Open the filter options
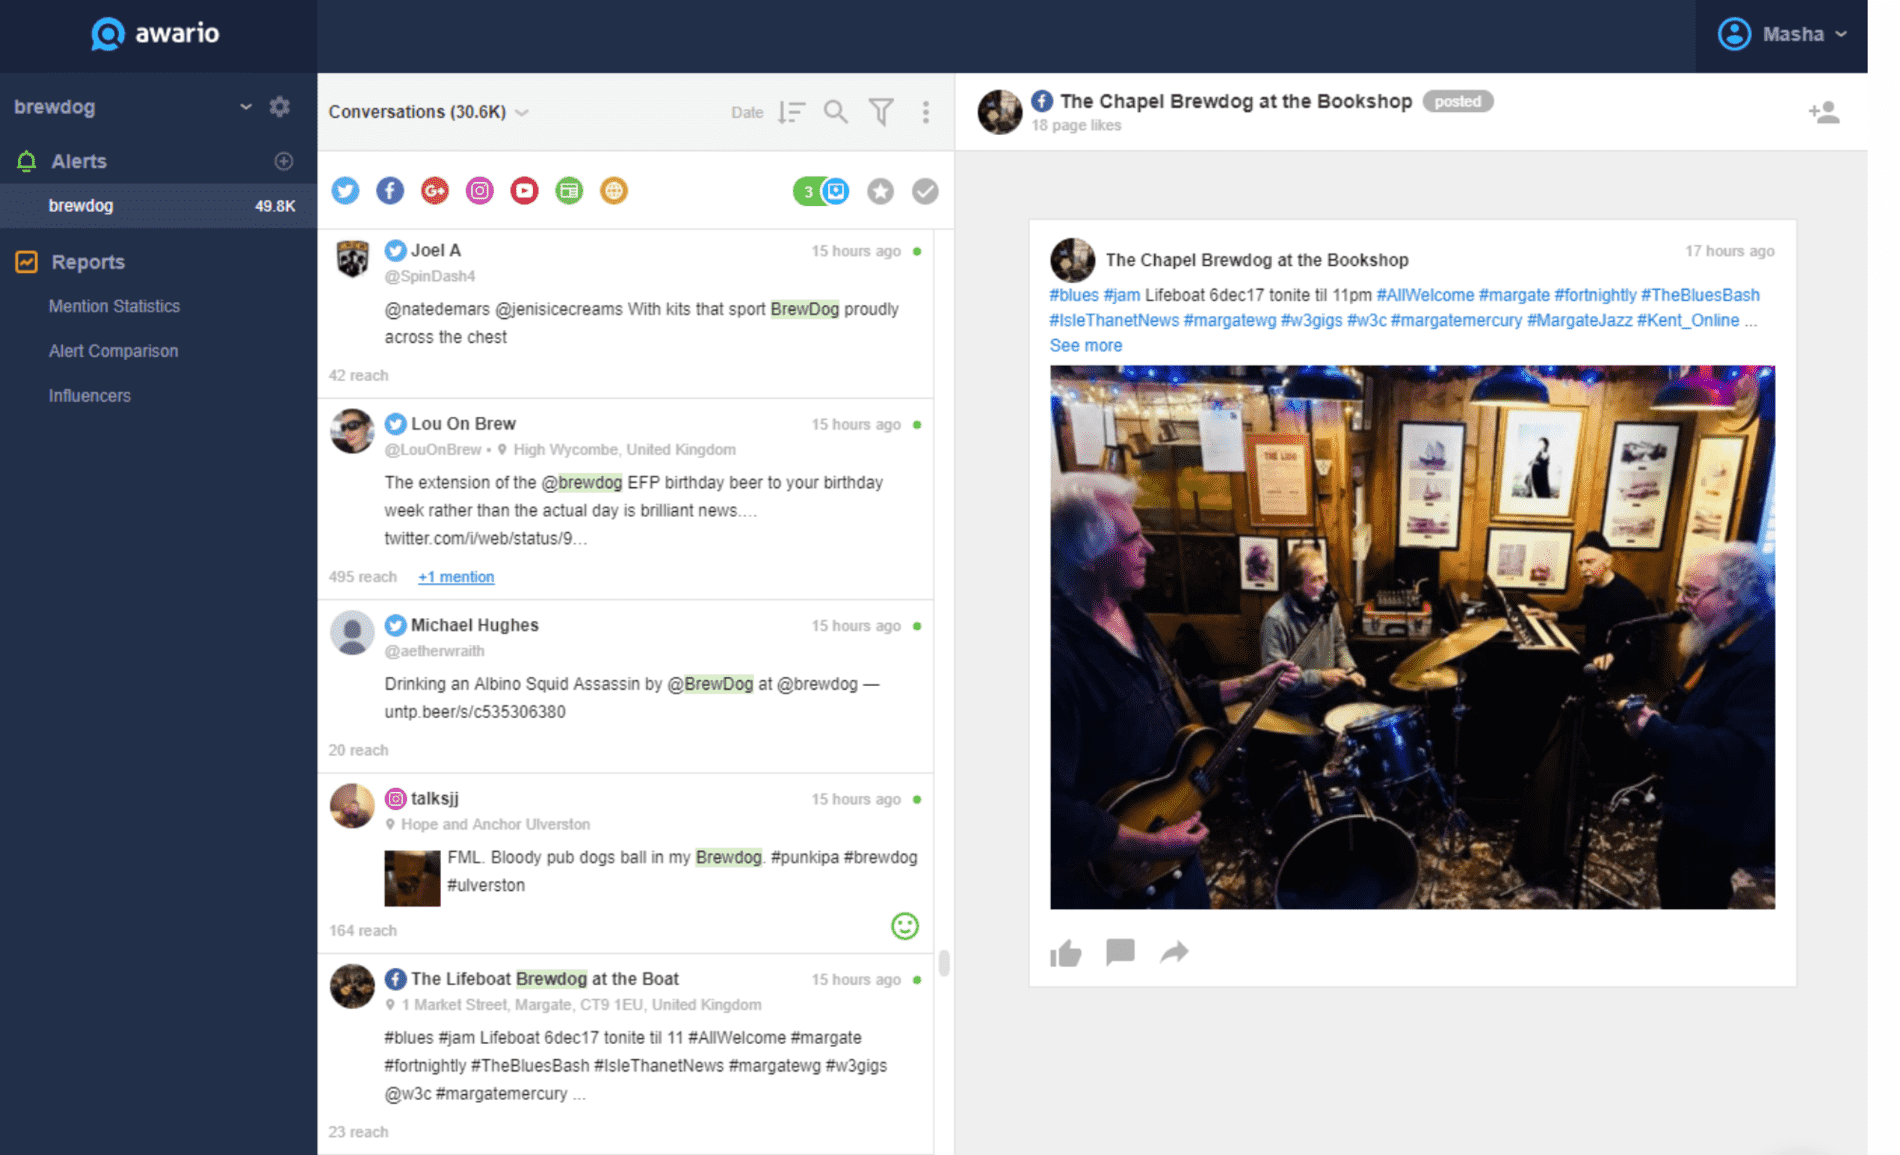The width and height of the screenshot is (1900, 1155). point(880,112)
